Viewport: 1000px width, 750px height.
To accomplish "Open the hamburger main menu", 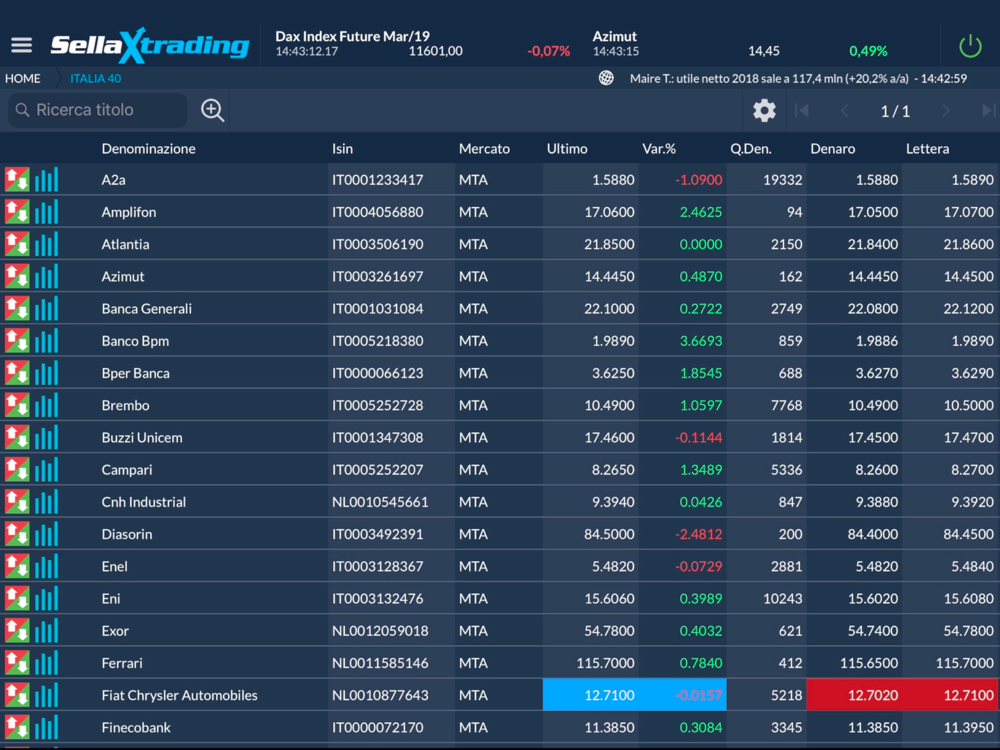I will pos(21,45).
